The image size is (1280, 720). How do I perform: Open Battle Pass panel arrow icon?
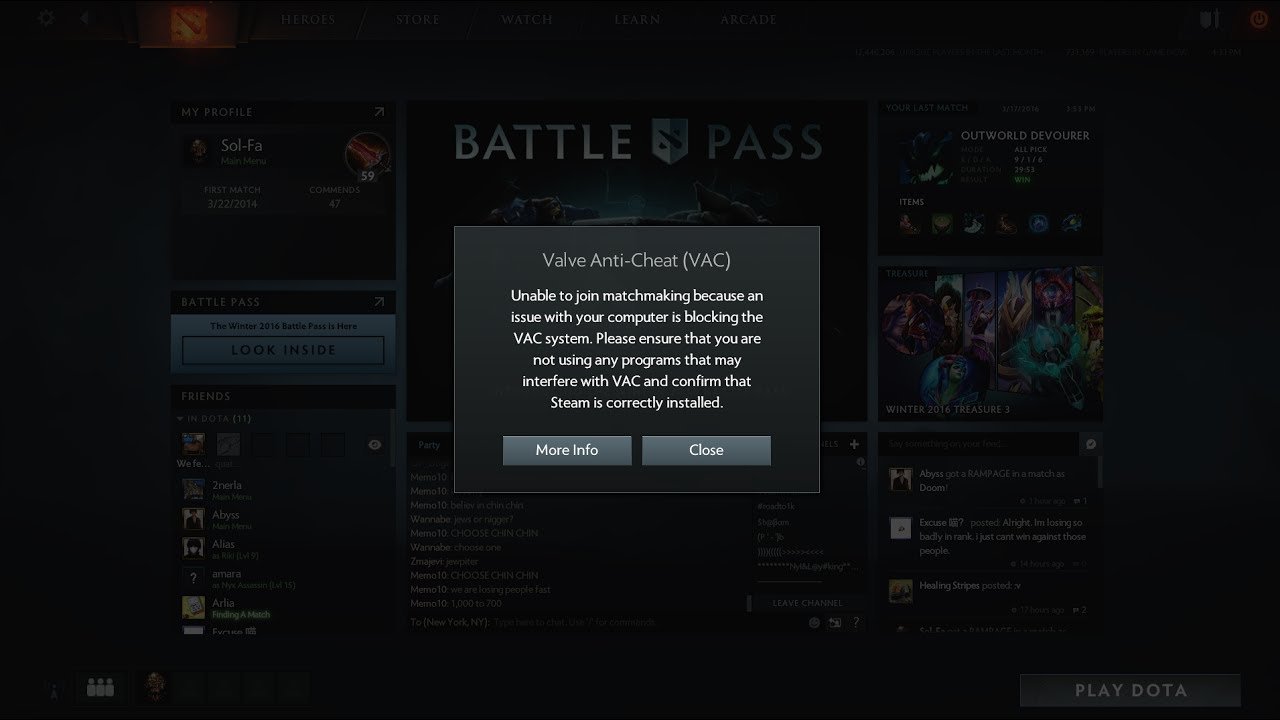coord(379,301)
